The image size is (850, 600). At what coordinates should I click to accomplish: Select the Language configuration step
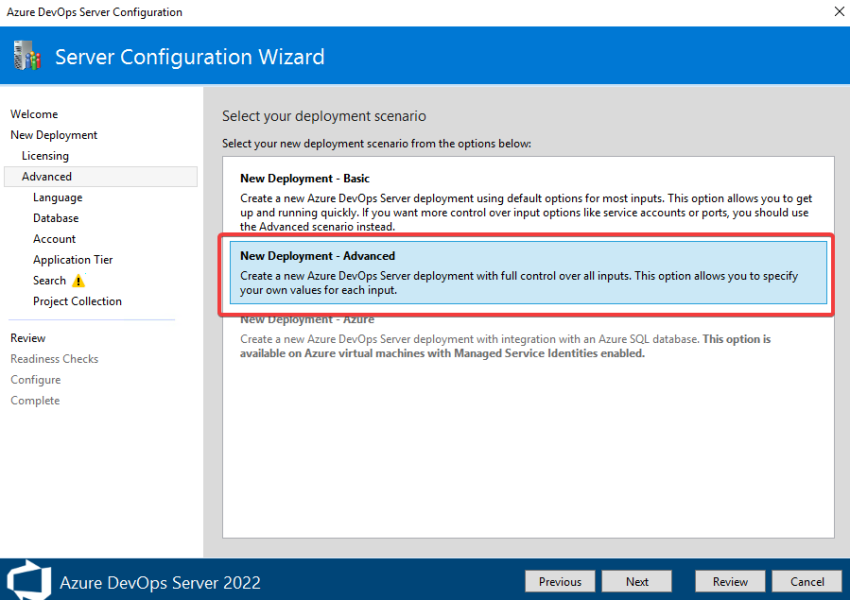[x=57, y=197]
